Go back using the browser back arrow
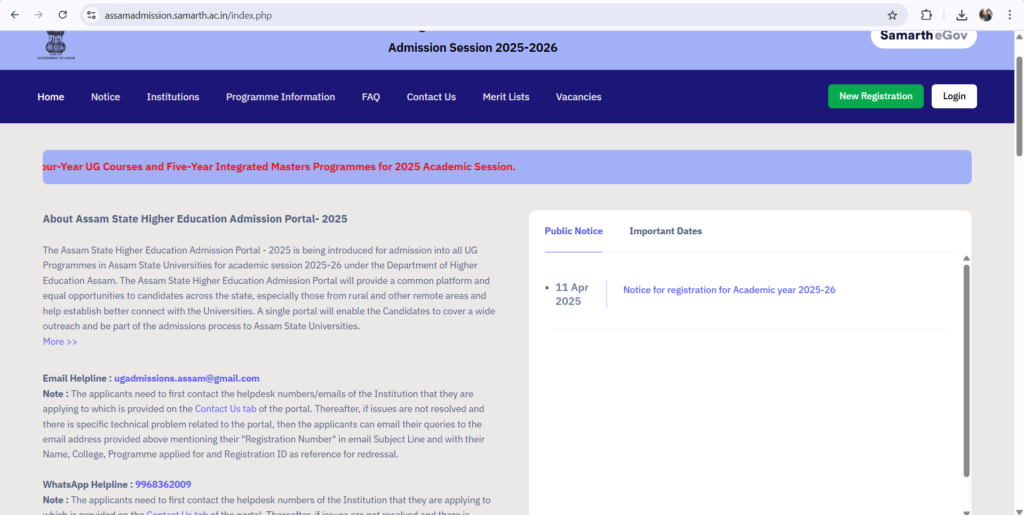 (14, 15)
